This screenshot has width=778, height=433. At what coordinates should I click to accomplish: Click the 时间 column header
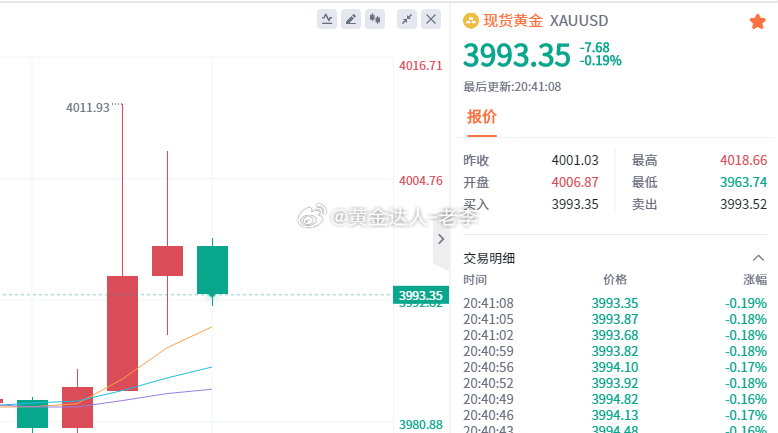[x=475, y=280]
